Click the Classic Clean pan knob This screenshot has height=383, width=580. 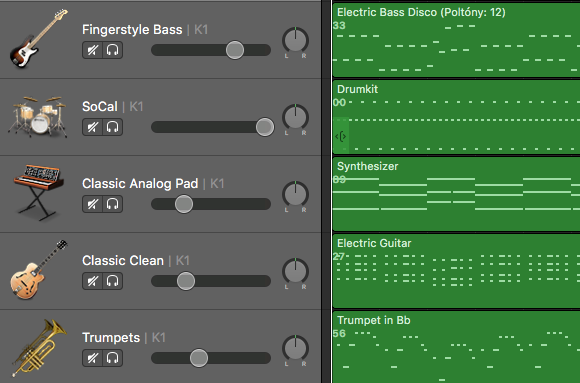coord(296,271)
